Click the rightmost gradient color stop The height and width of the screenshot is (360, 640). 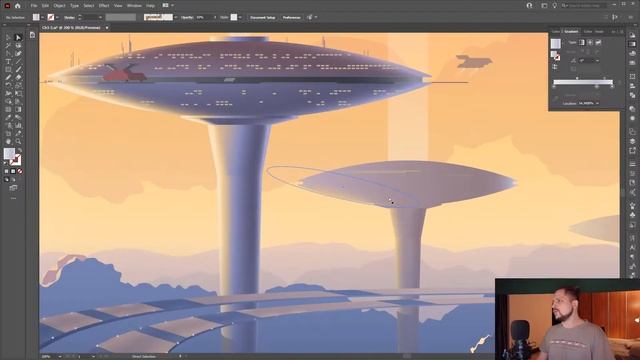[611, 87]
